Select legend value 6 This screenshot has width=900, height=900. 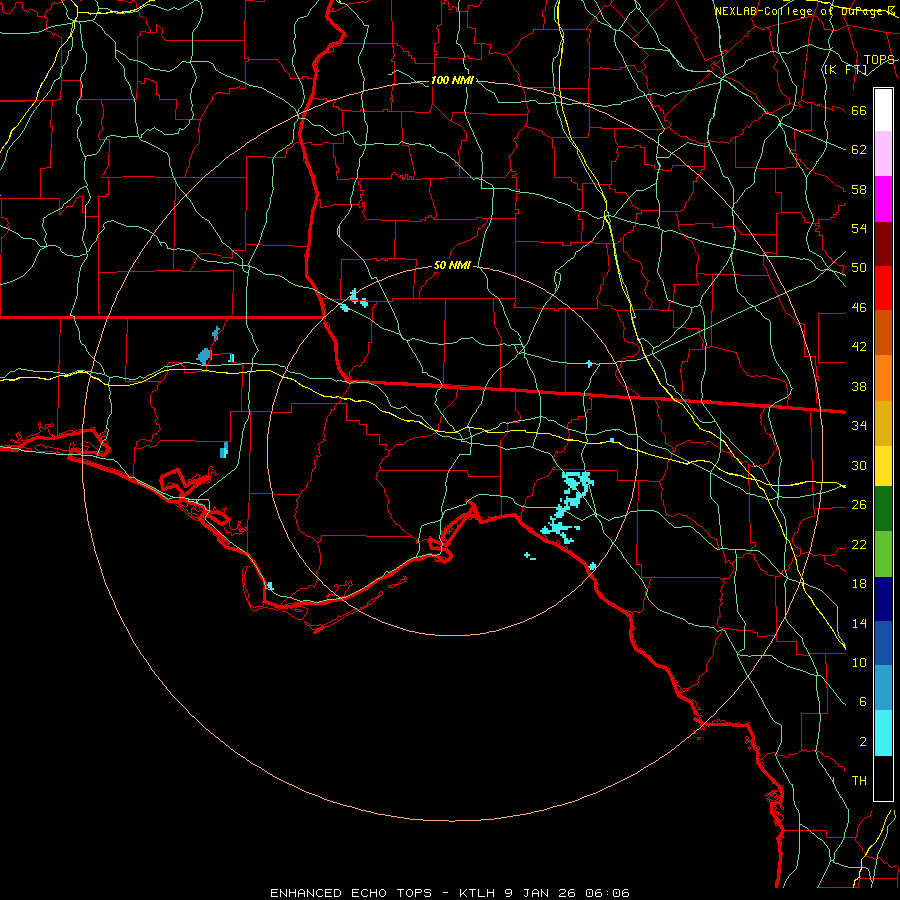tap(862, 701)
